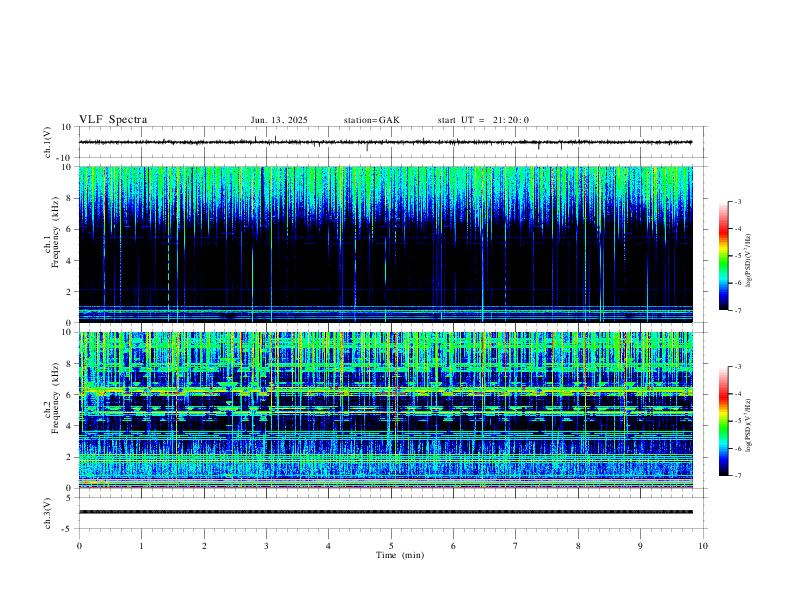Click the time axis tick label '7'
Image resolution: width=792 pixels, height=612 pixels.
(516, 546)
